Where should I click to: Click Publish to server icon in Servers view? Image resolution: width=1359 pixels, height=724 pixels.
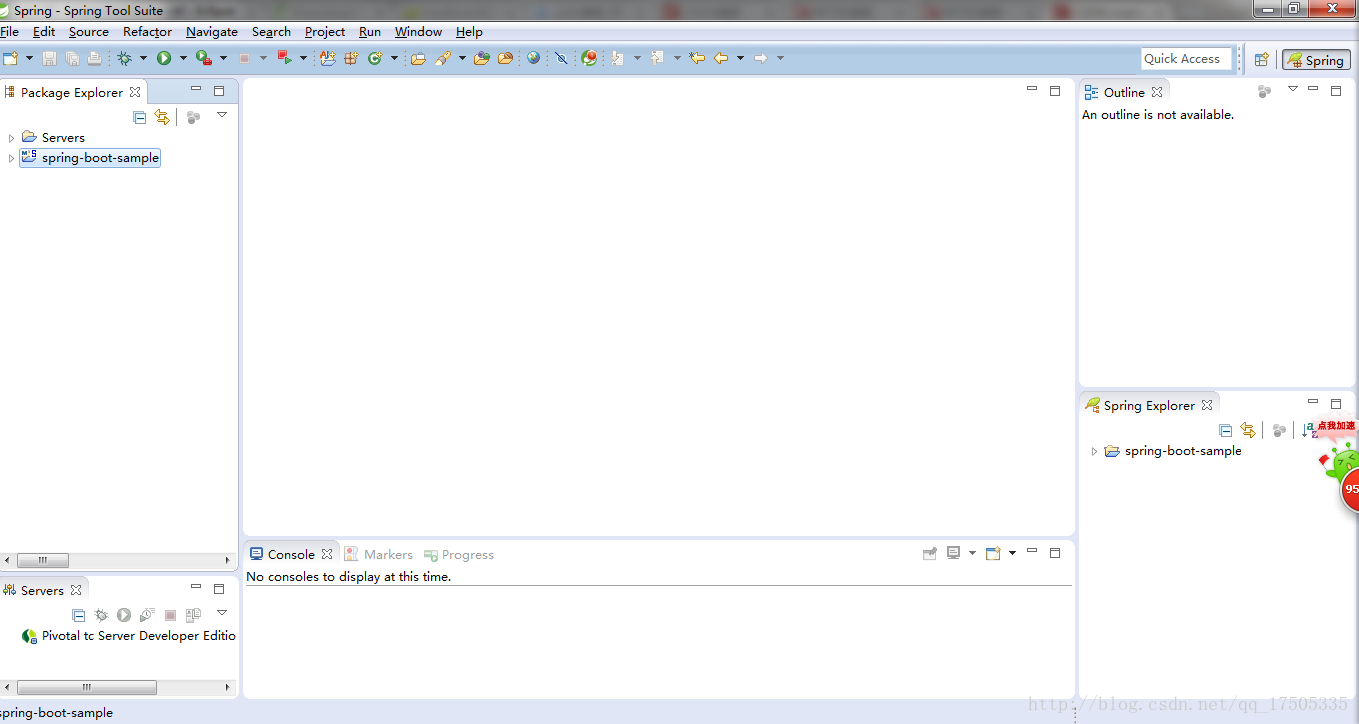(193, 615)
